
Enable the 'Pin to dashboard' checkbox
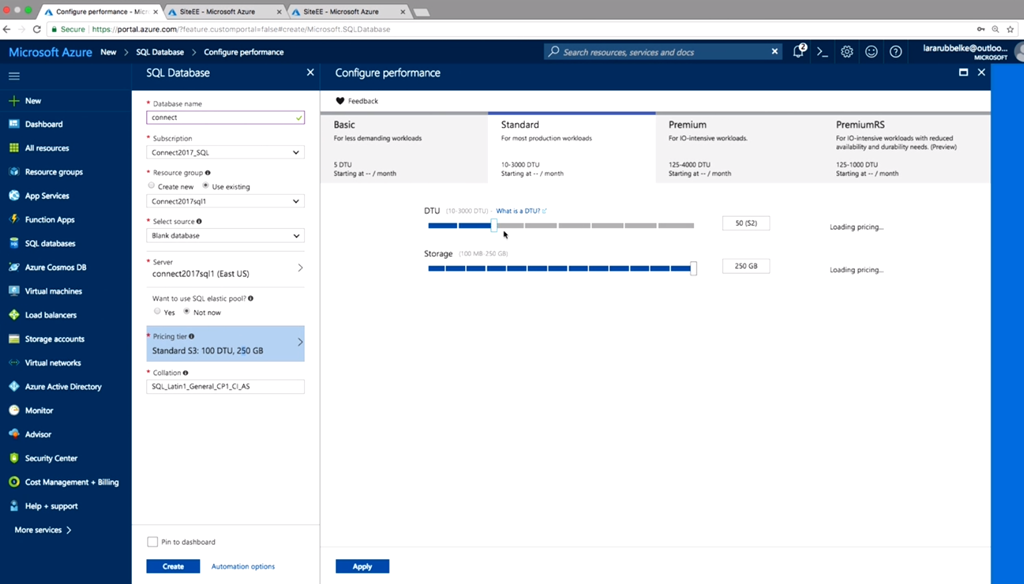coord(152,542)
